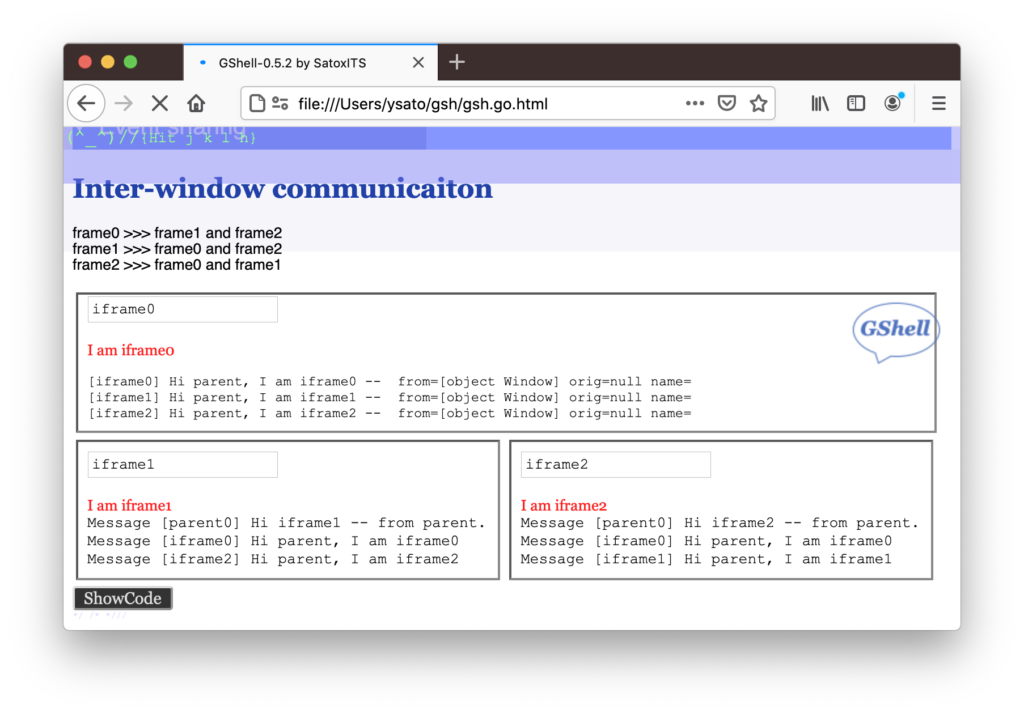The image size is (1024, 714).
Task: Click the GShell speech bubble logo
Action: tap(895, 330)
